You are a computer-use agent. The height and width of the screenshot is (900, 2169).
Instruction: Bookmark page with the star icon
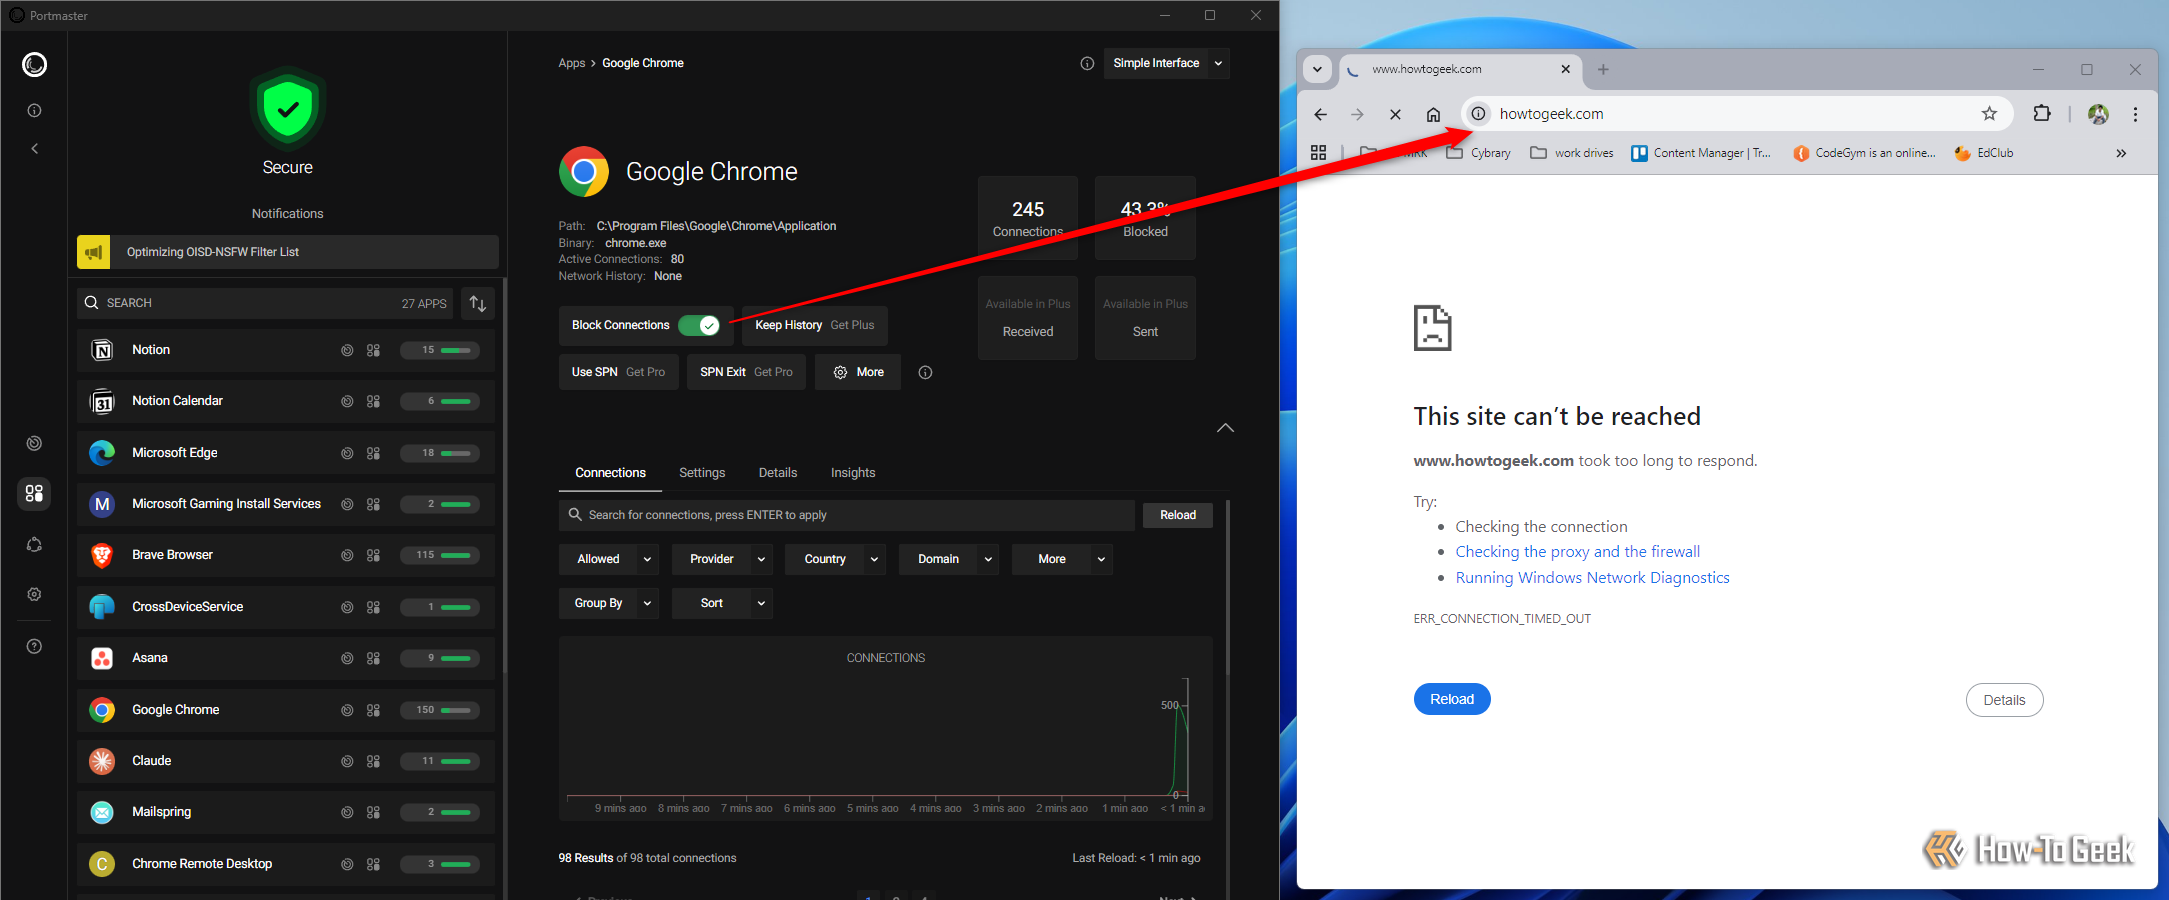(x=1989, y=114)
